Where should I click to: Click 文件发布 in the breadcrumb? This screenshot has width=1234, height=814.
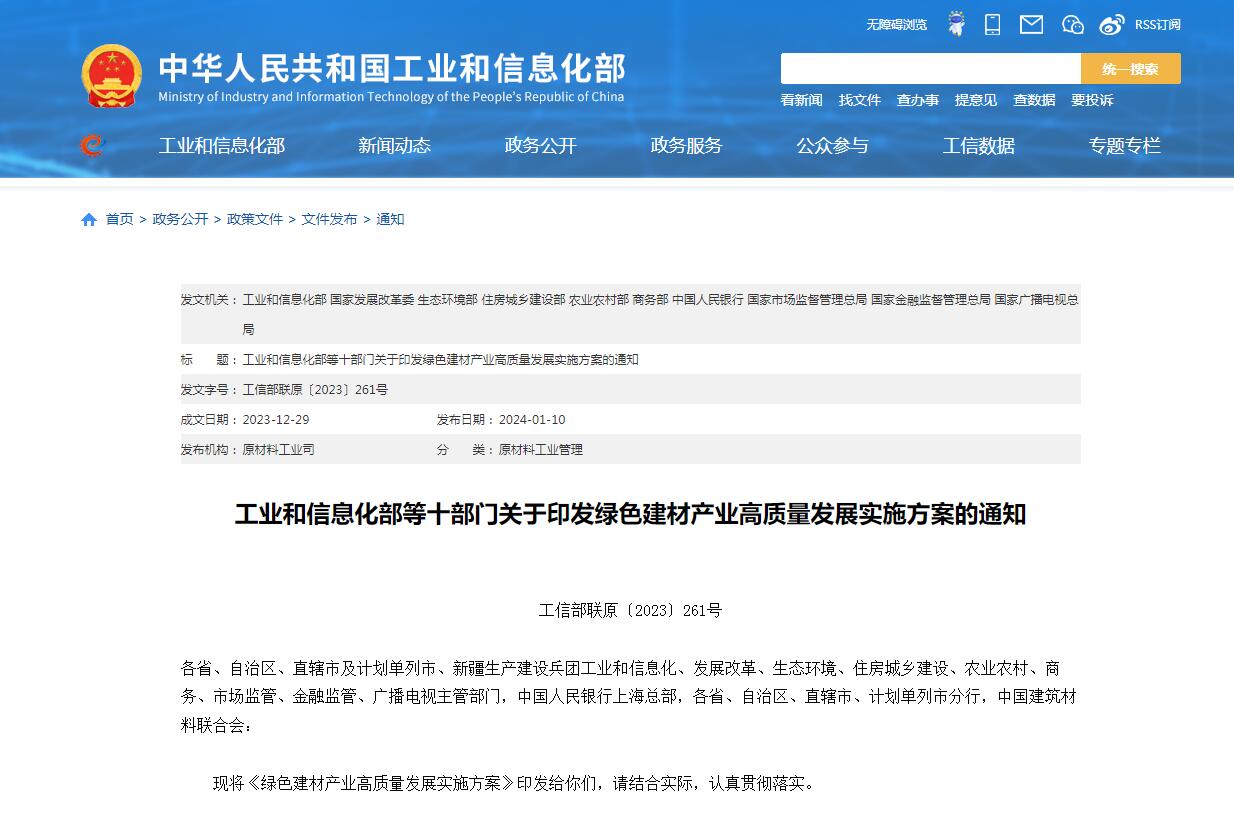click(x=329, y=219)
